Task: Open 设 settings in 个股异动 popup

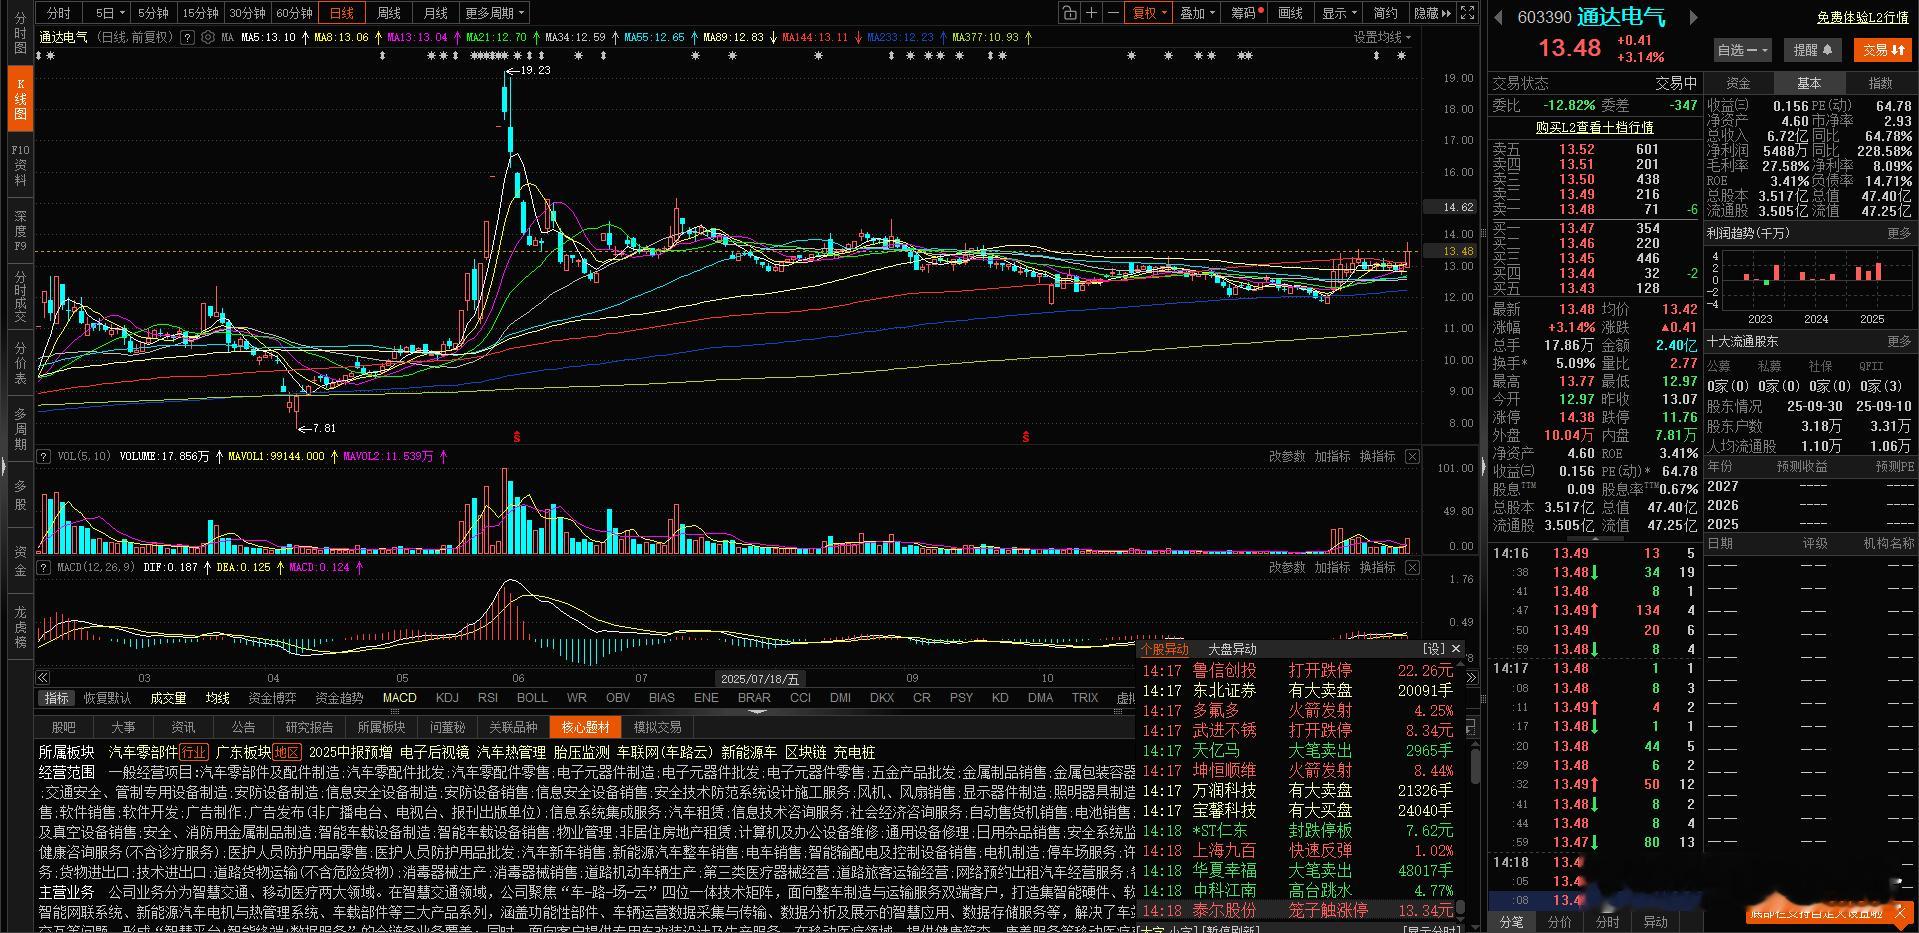Action: tap(1433, 649)
